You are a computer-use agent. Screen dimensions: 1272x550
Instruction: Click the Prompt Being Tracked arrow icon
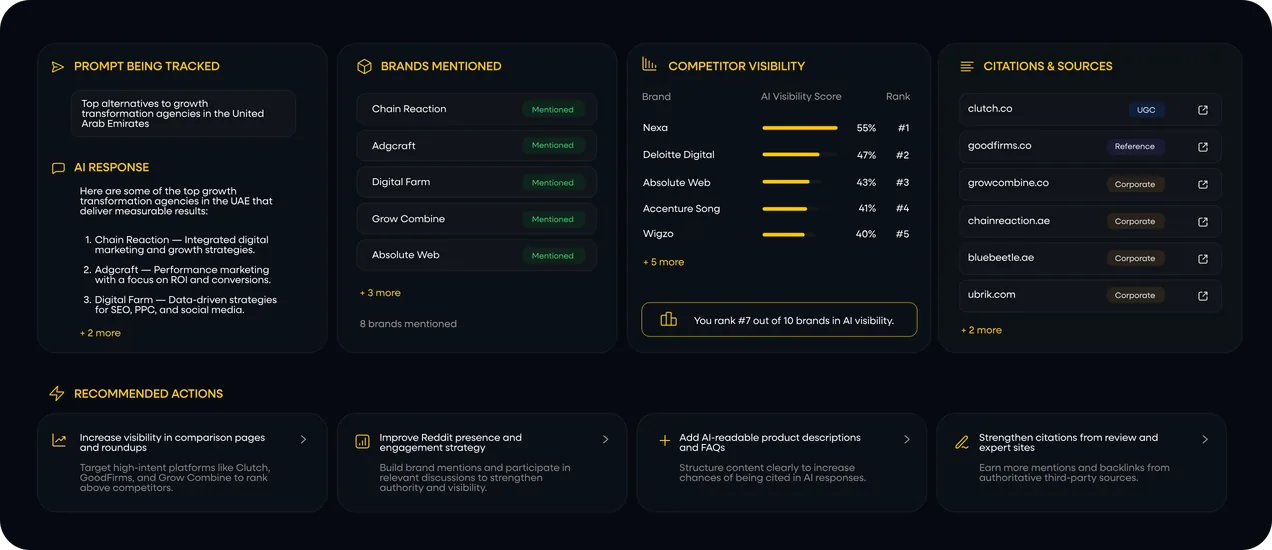click(x=58, y=67)
